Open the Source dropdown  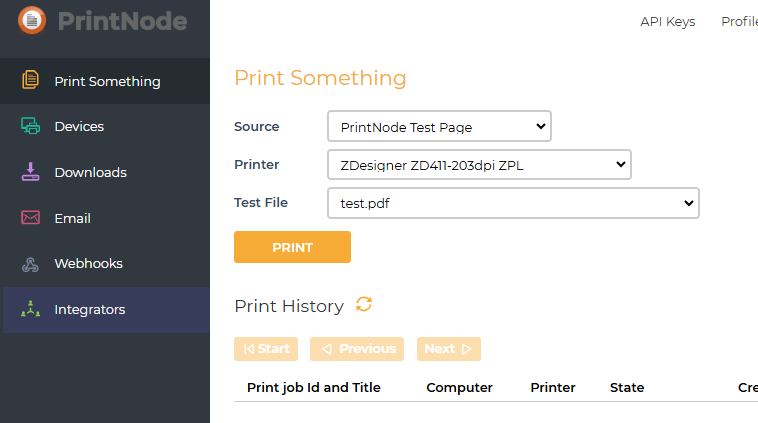coord(439,127)
